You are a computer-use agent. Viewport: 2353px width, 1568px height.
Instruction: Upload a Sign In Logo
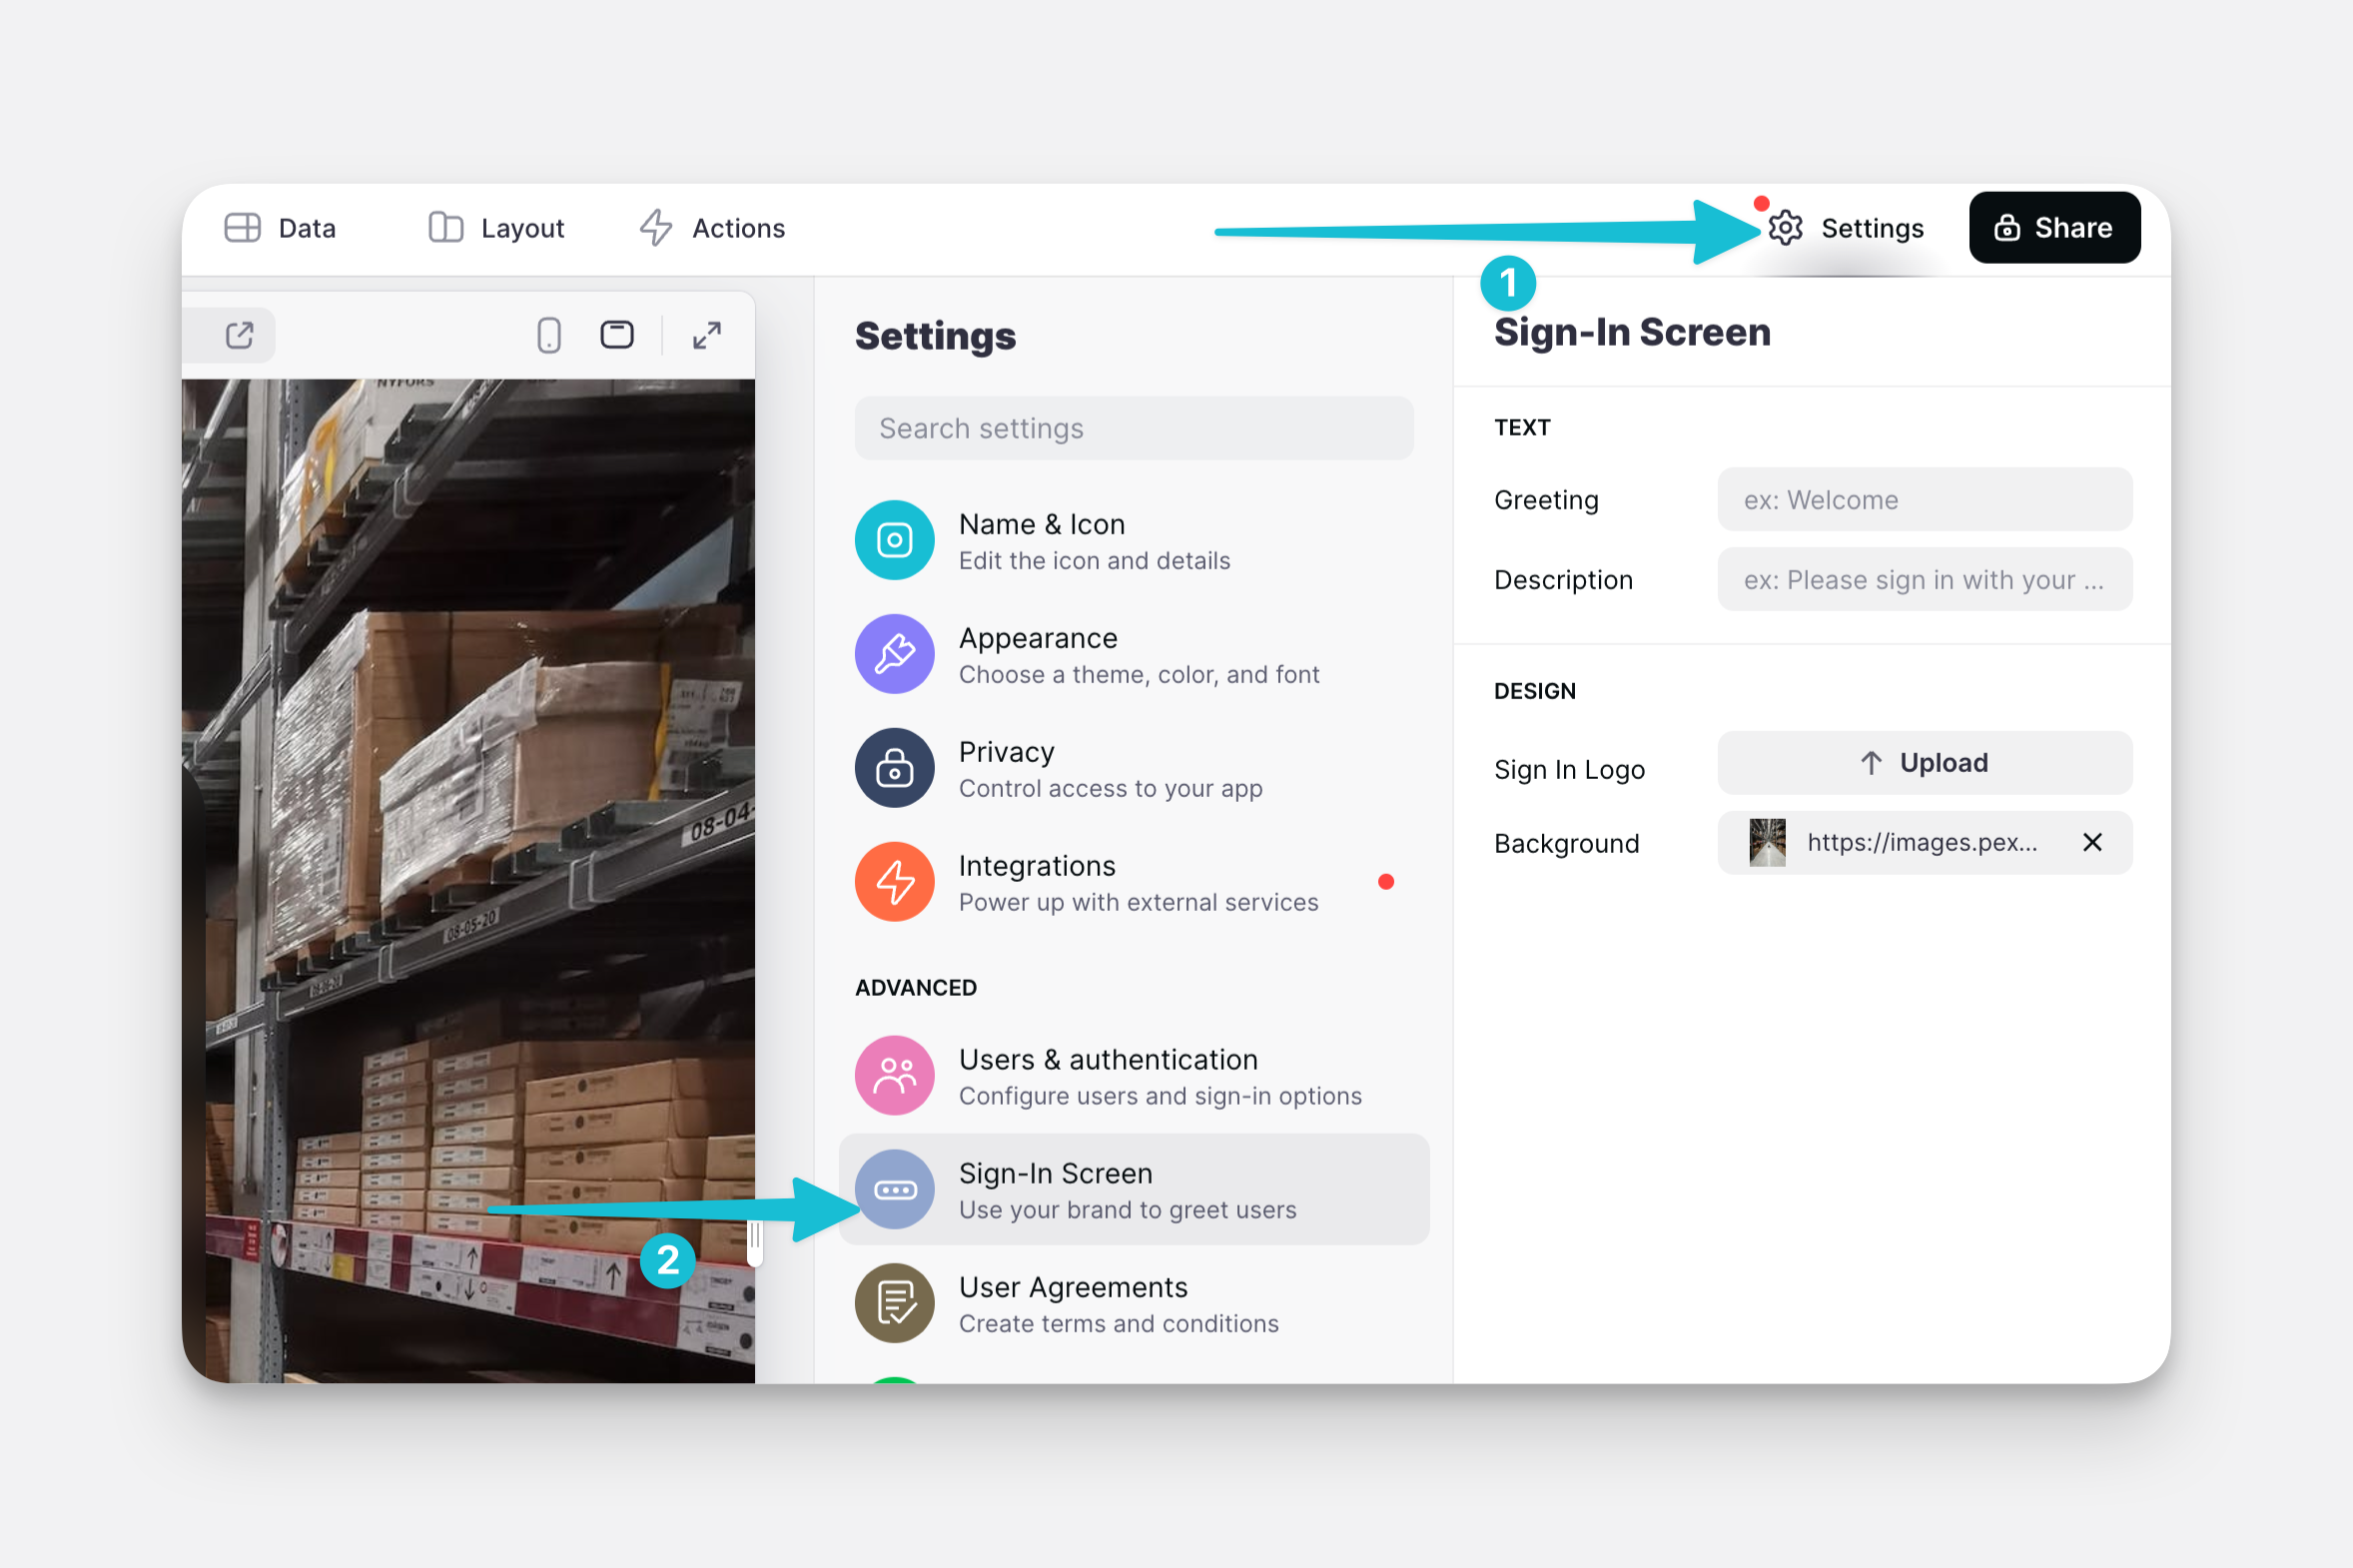[1923, 763]
